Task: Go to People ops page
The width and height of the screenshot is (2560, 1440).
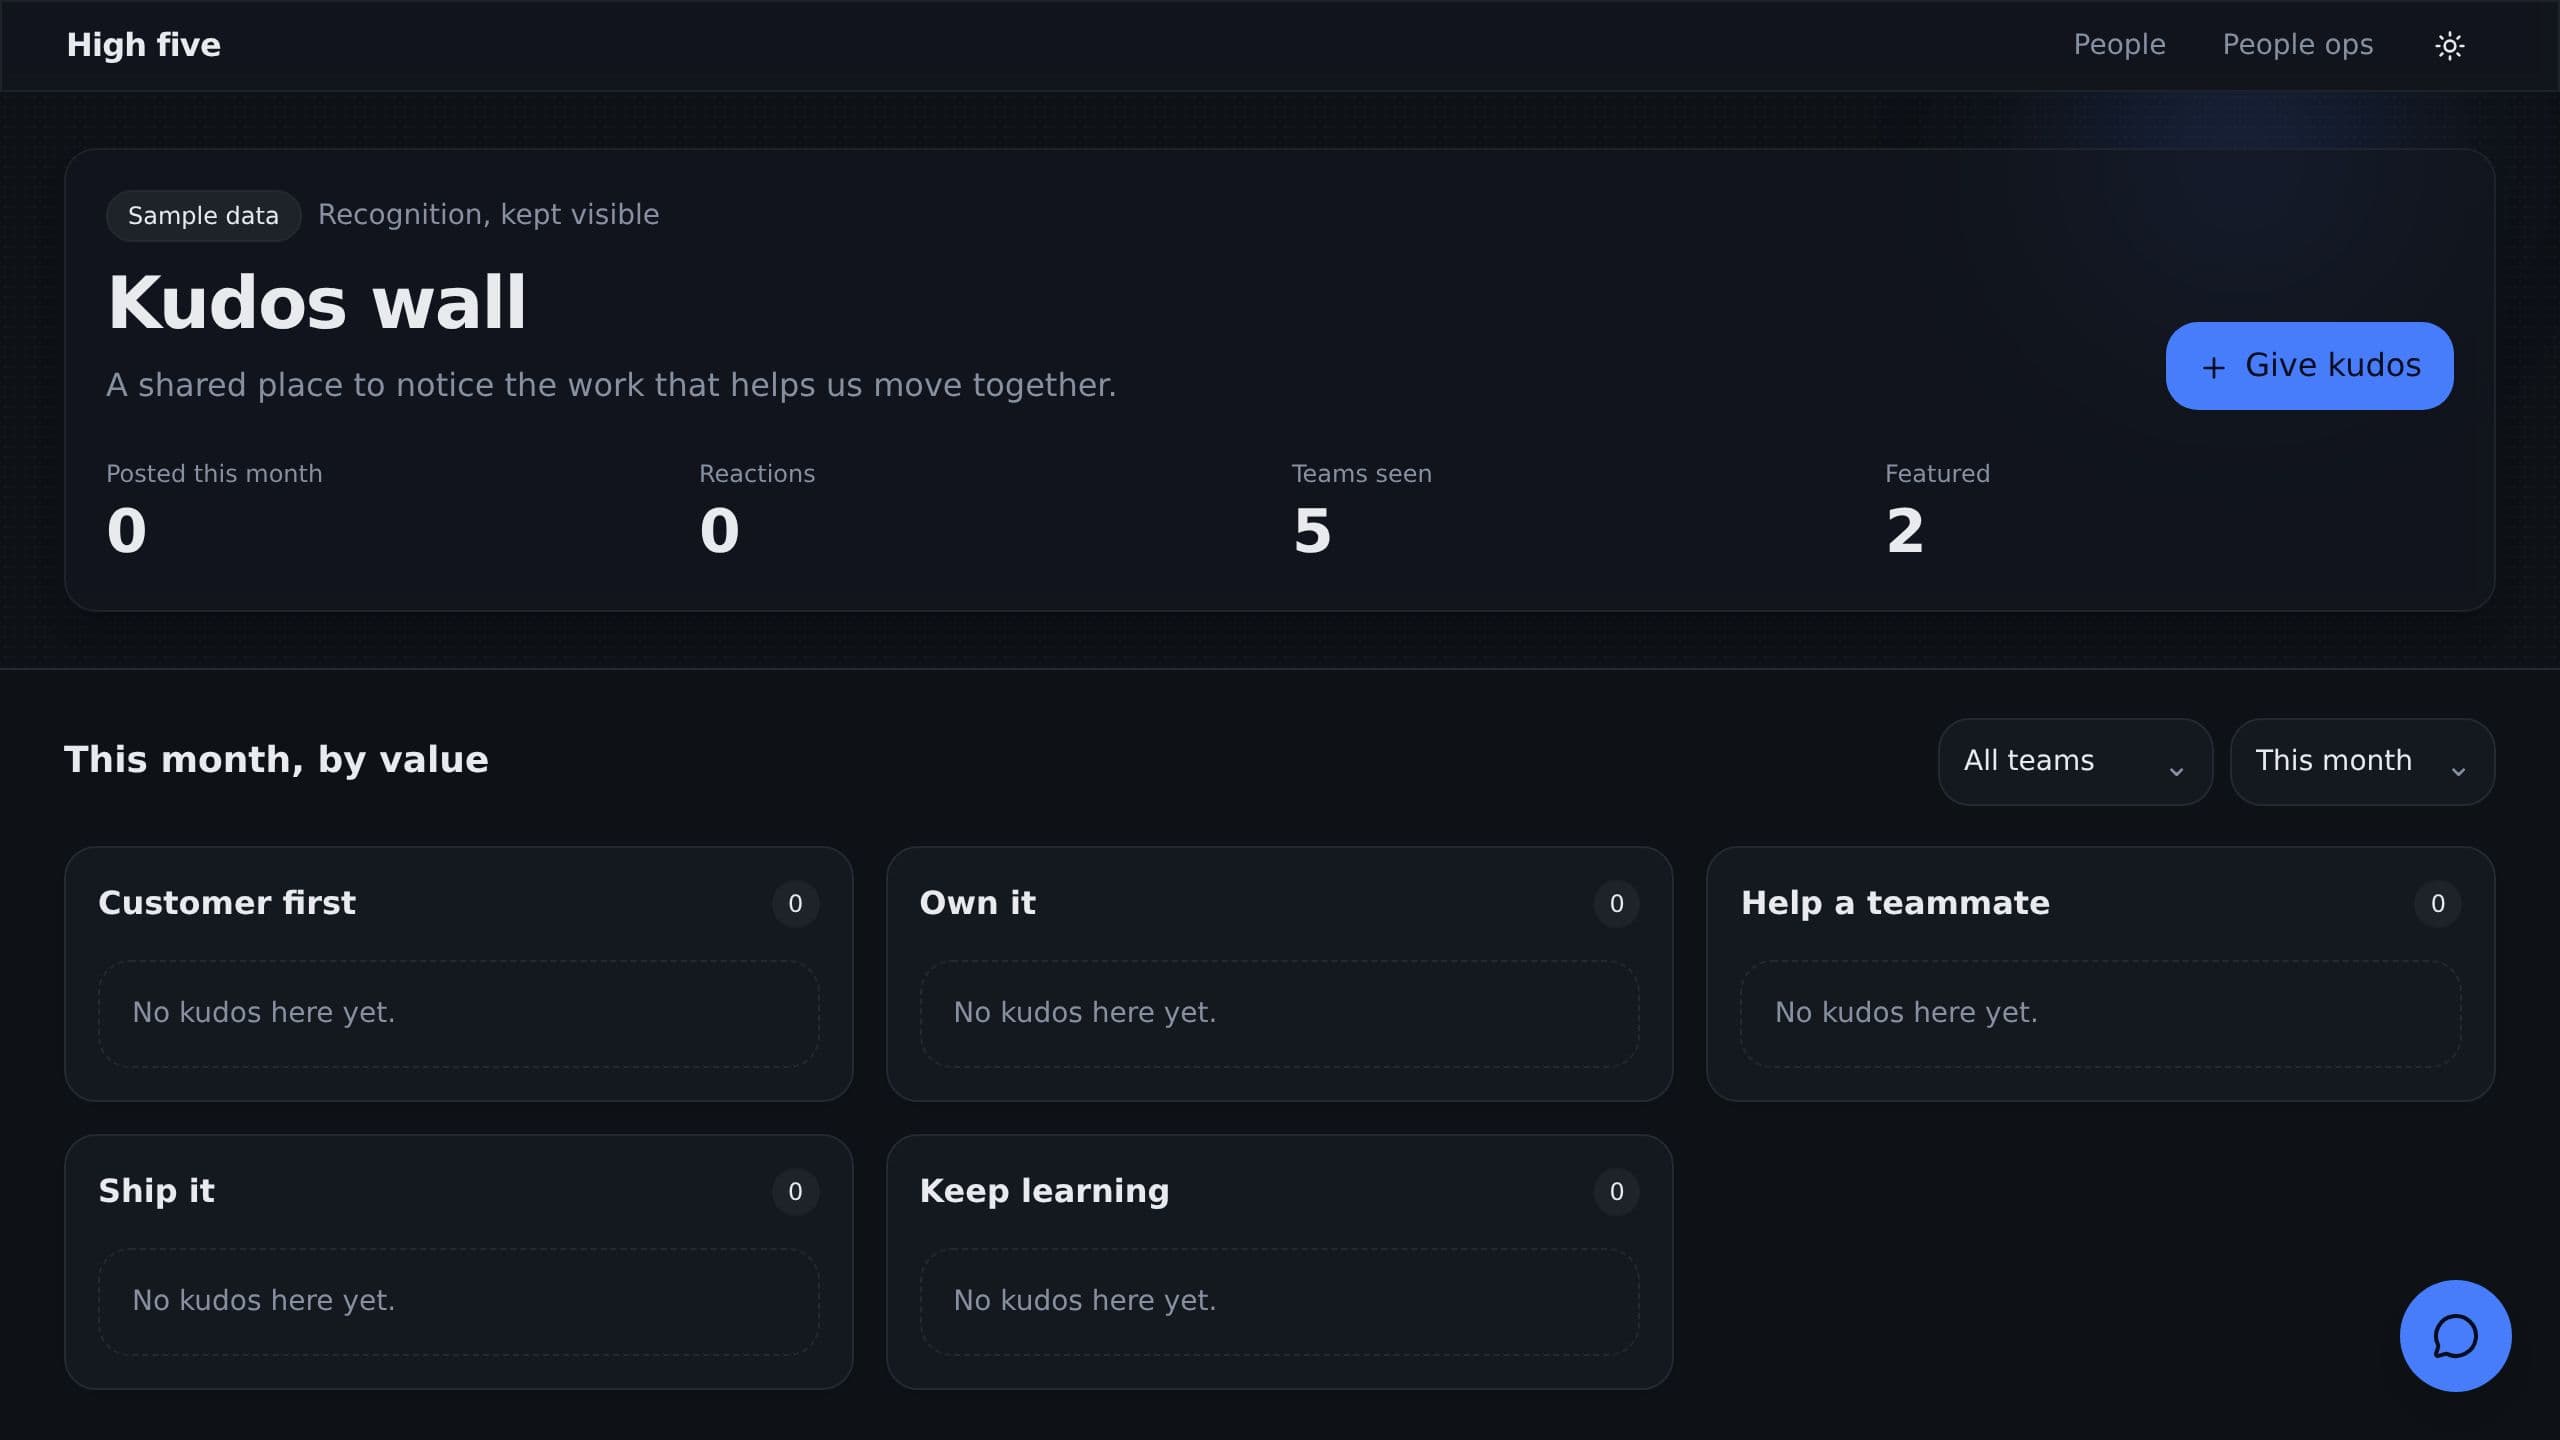Action: tap(2297, 45)
